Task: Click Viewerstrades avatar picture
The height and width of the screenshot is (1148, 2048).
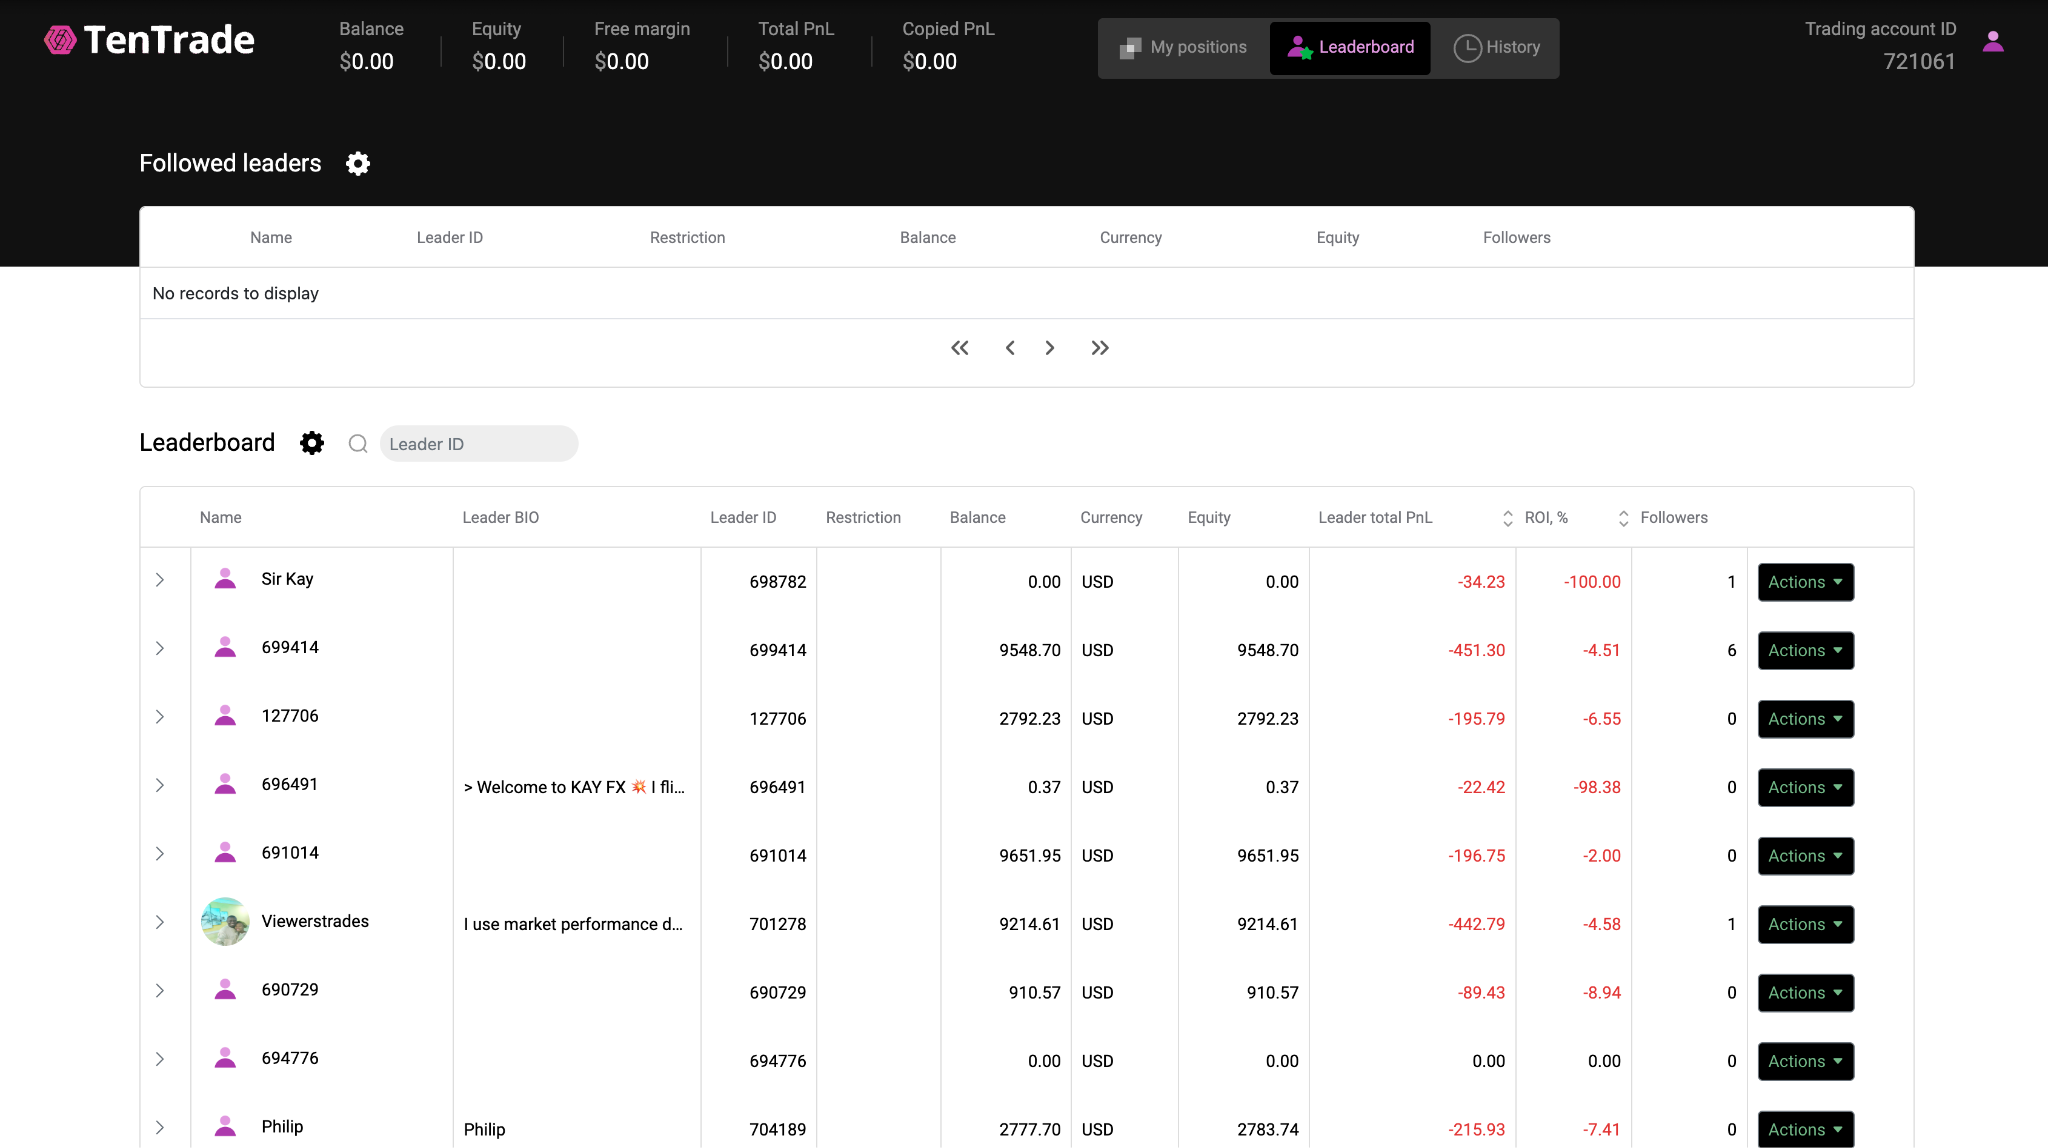Action: pyautogui.click(x=225, y=922)
